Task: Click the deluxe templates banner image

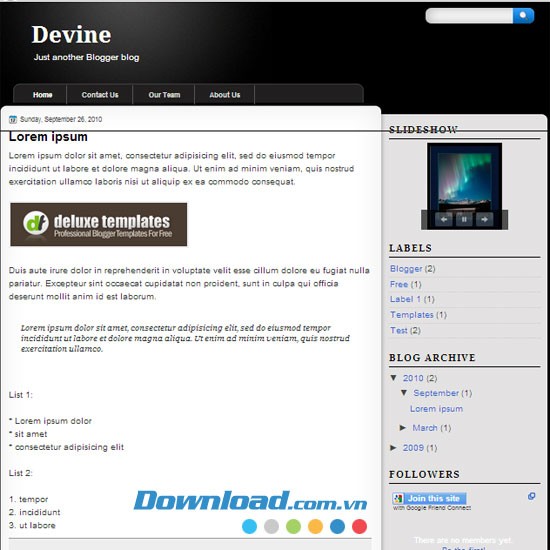Action: pyautogui.click(x=99, y=224)
